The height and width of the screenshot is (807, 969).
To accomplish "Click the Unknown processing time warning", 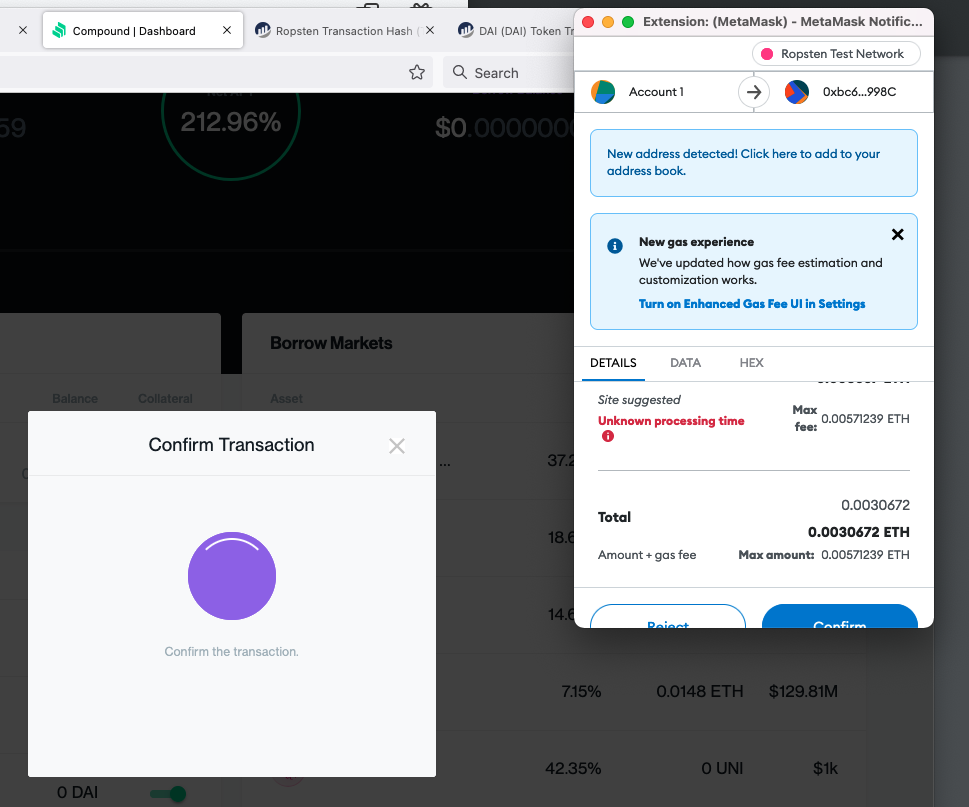I will tap(671, 421).
